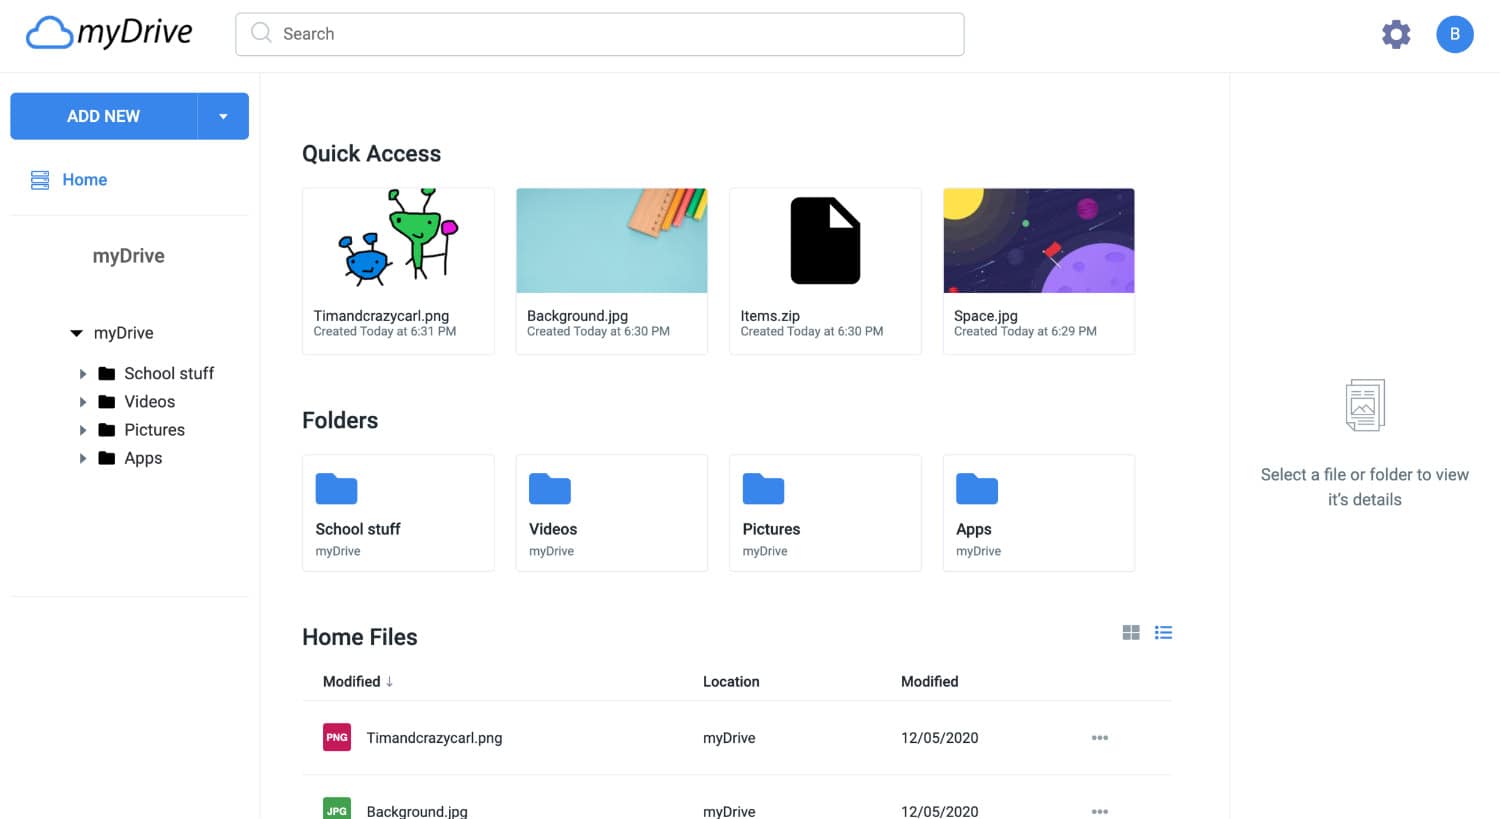Select School stuff in sidebar tree
The image size is (1500, 819).
point(169,373)
